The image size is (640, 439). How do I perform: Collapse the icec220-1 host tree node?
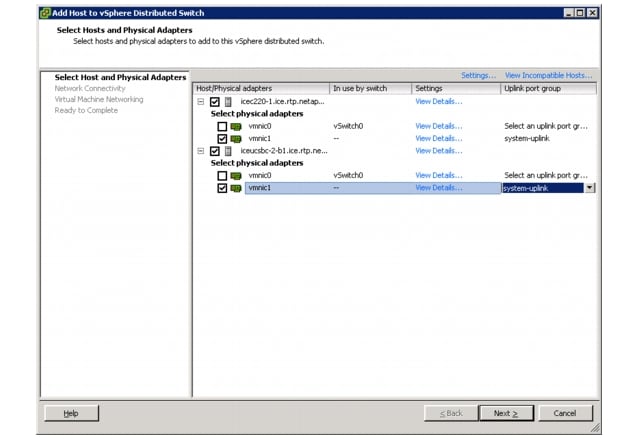(200, 102)
